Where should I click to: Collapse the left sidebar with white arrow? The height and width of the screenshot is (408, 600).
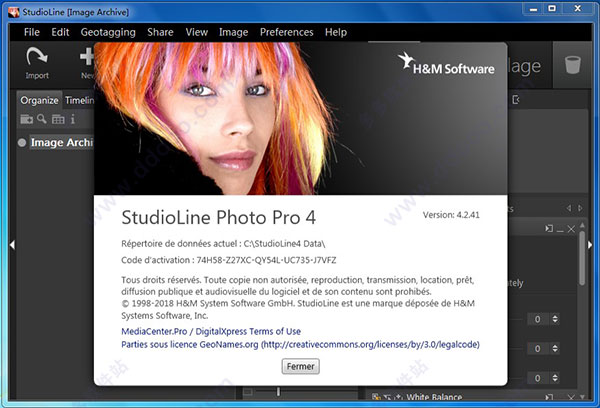click(x=12, y=245)
